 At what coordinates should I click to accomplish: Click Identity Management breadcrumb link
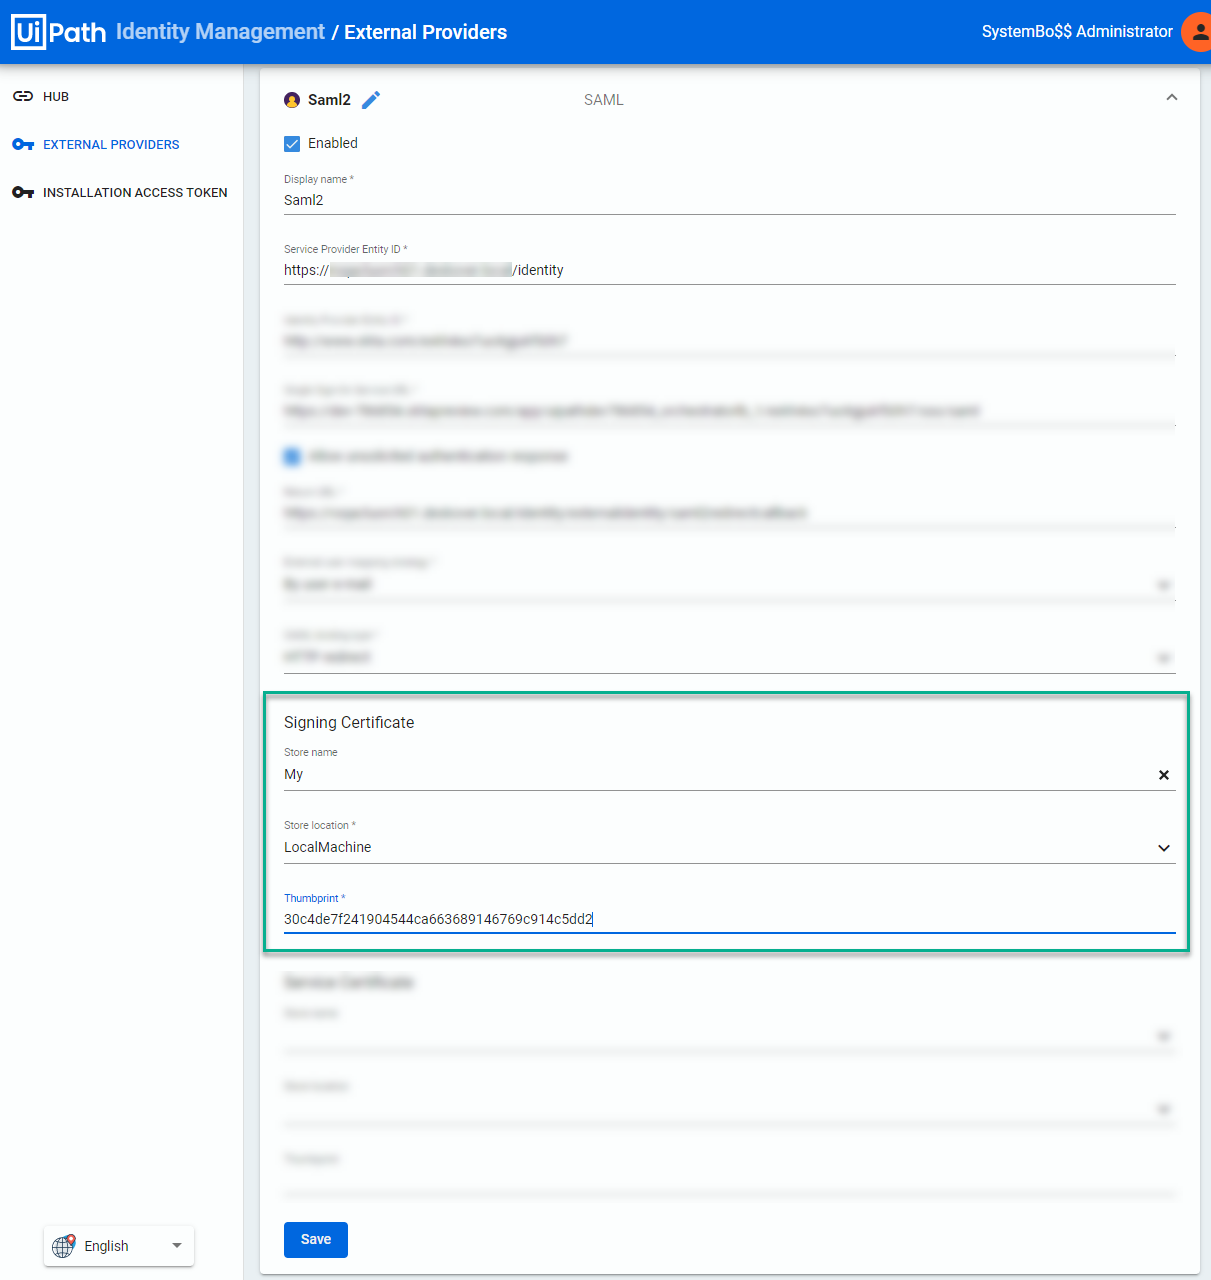coord(220,32)
